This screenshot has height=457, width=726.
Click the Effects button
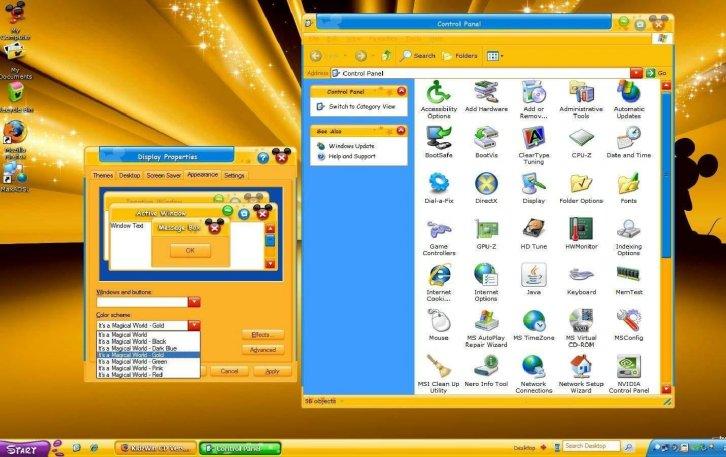(263, 335)
